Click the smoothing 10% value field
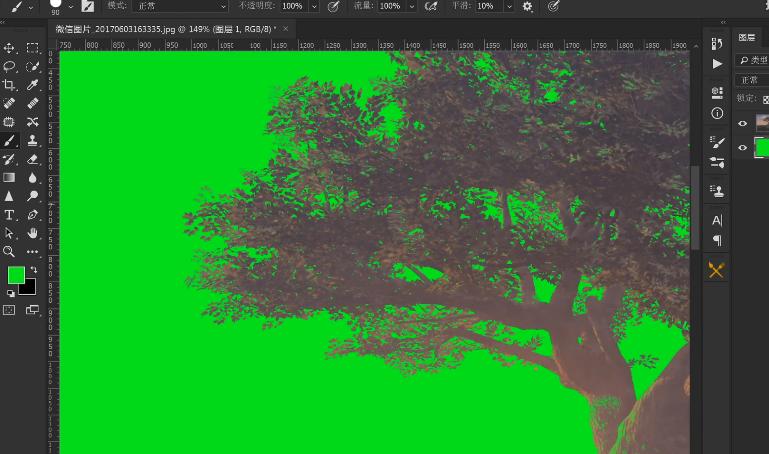The image size is (769, 454). click(489, 6)
